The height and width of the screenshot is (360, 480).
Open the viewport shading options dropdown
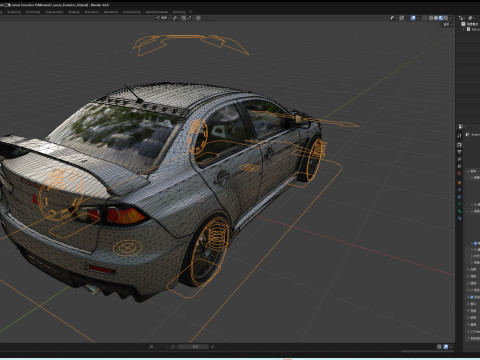coord(451,18)
